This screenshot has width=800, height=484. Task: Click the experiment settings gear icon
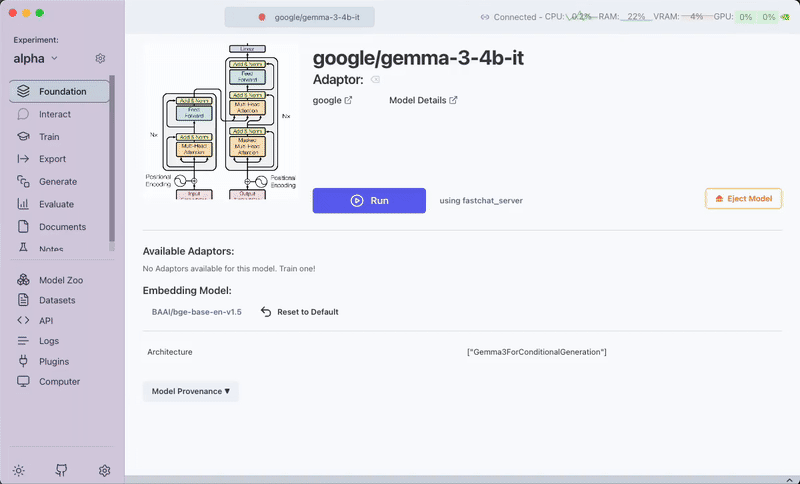(100, 59)
